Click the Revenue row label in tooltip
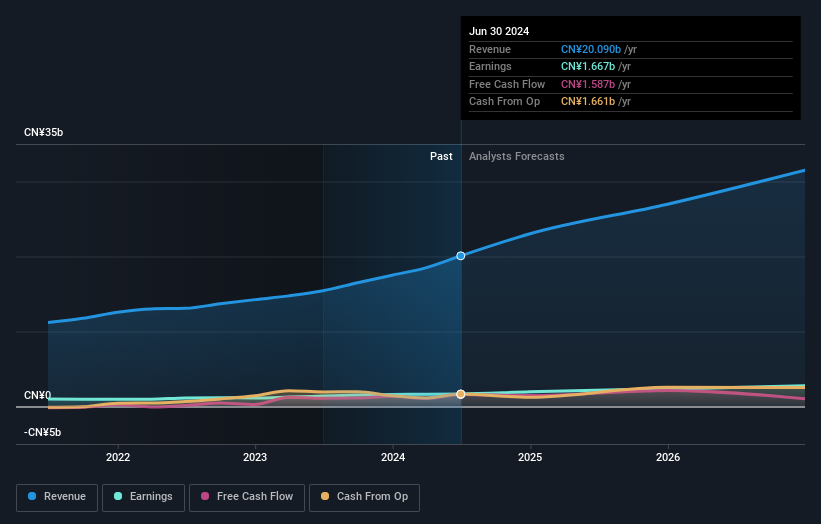The image size is (821, 524). 490,49
